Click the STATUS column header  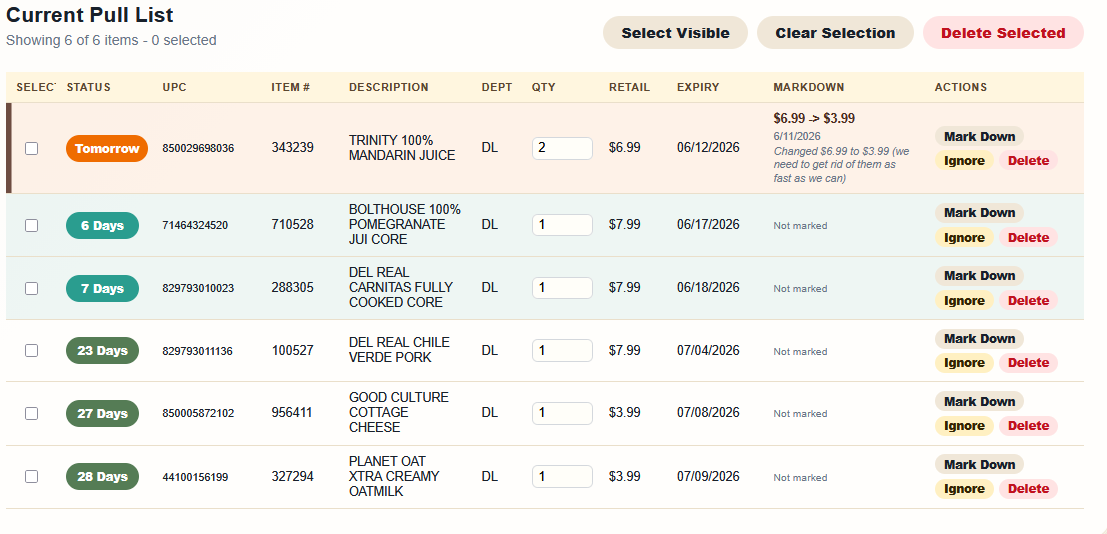coord(88,88)
